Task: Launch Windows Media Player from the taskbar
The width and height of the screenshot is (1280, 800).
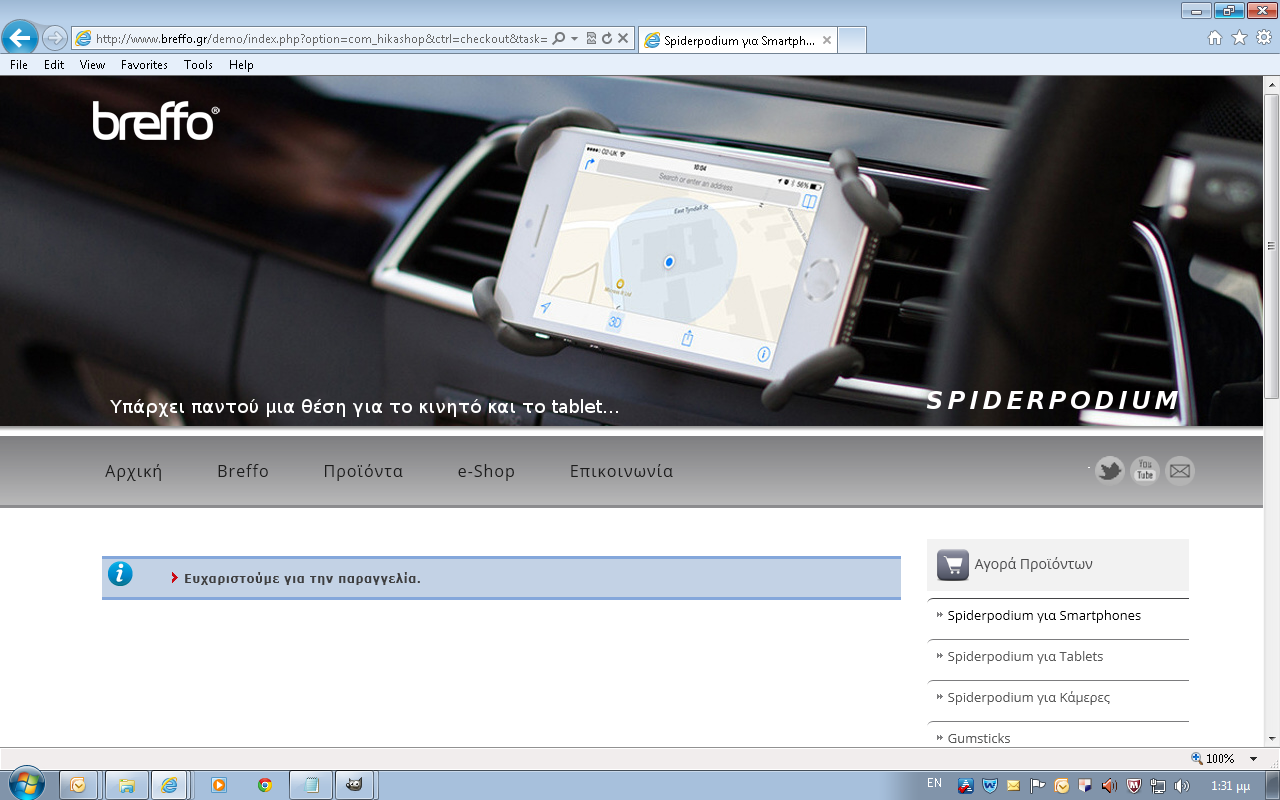Action: (219, 785)
